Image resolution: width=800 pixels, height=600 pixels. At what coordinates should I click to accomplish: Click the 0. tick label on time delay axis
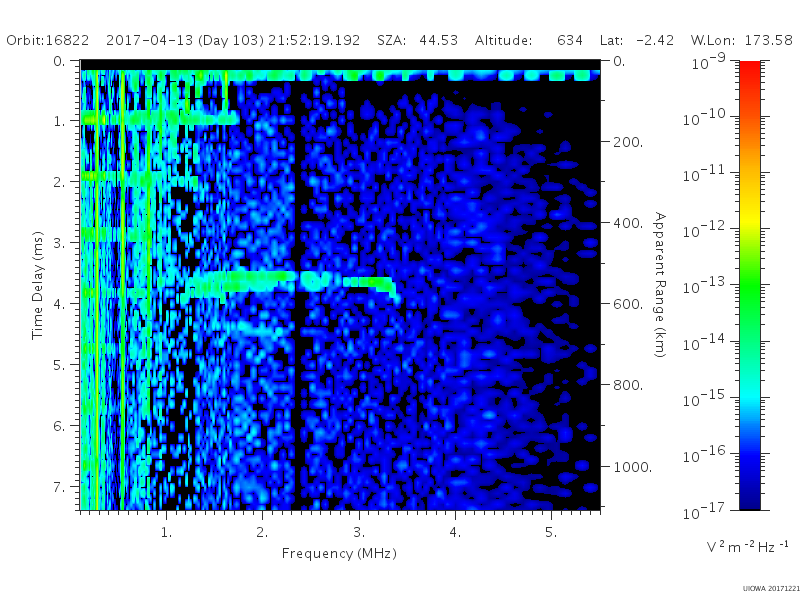(x=60, y=61)
